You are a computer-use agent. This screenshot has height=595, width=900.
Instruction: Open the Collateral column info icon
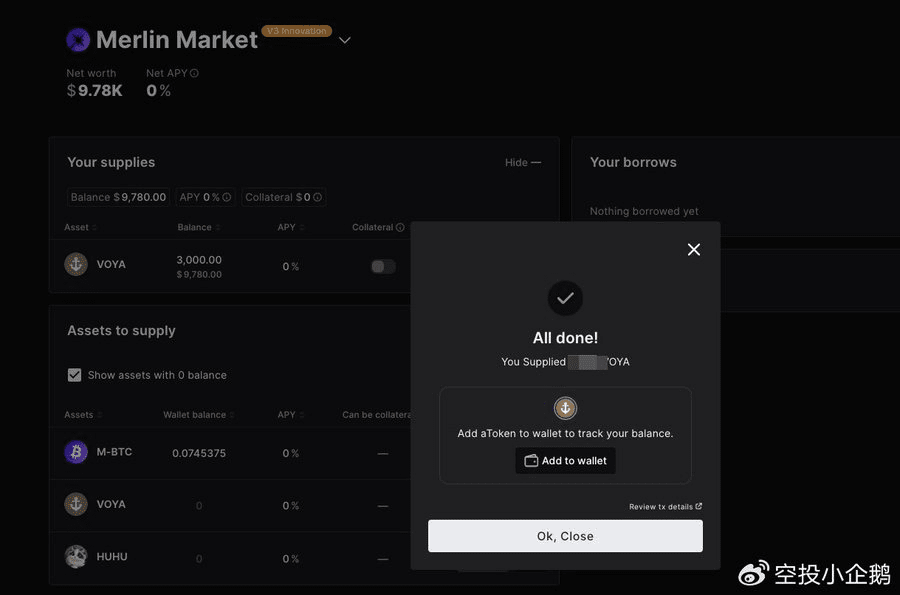400,227
